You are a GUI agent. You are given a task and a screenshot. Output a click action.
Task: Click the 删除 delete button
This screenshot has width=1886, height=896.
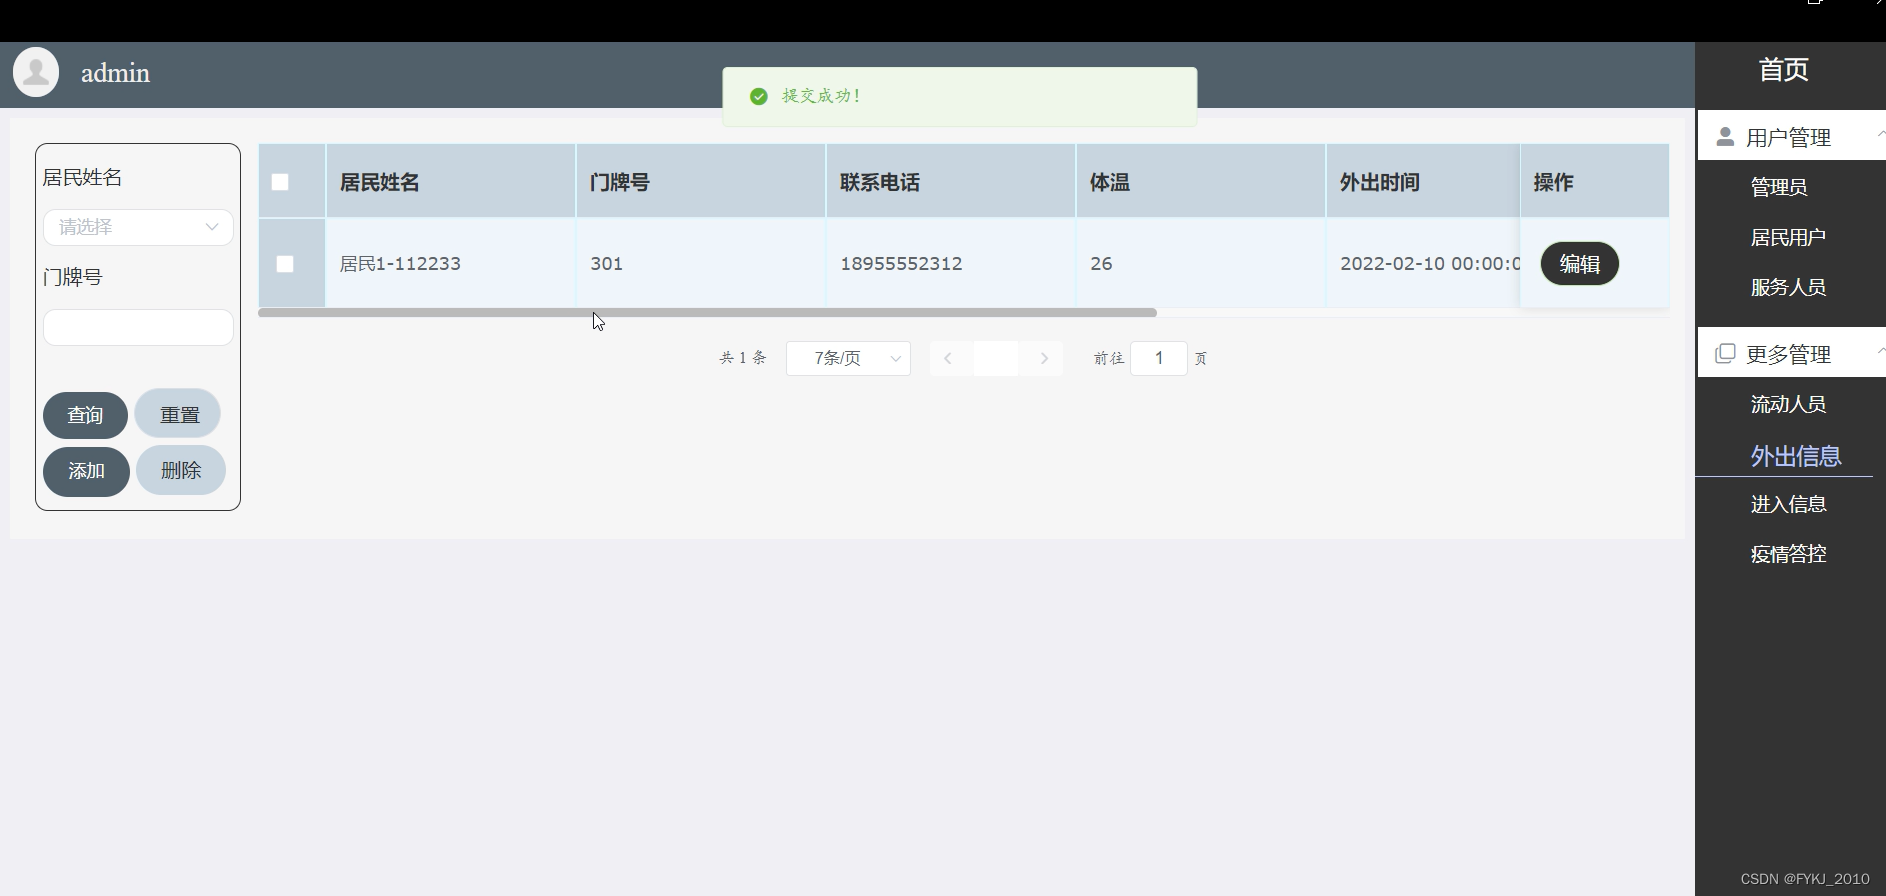(x=181, y=470)
